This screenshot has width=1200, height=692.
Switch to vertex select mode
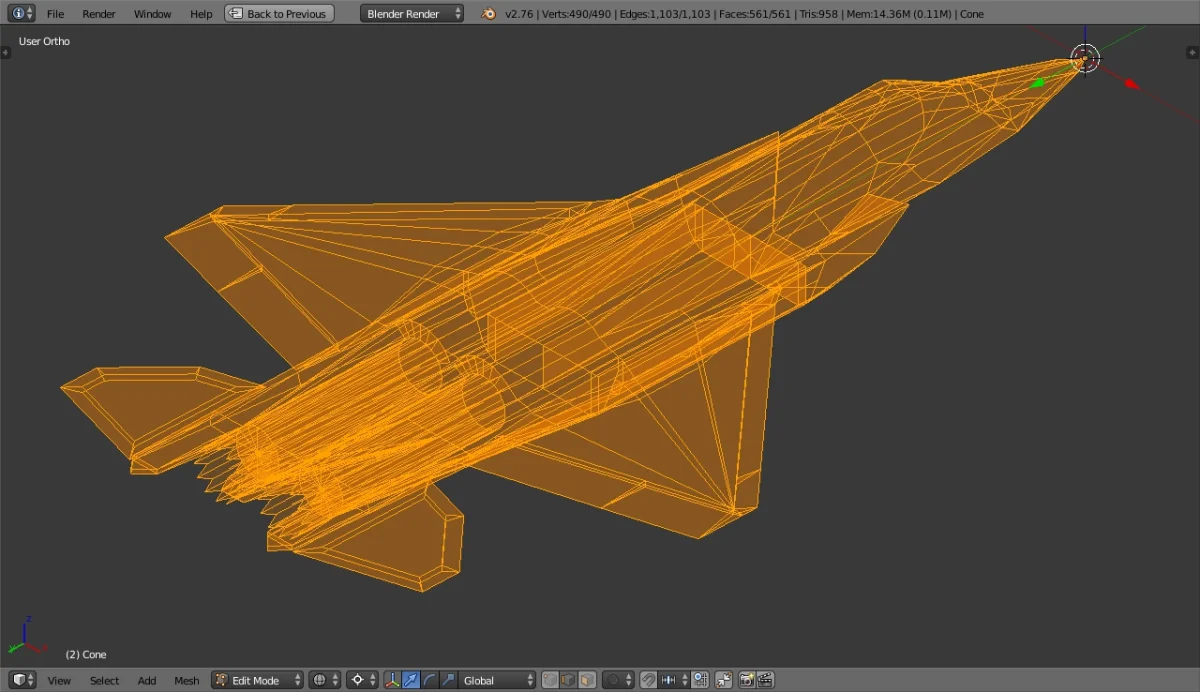point(549,680)
